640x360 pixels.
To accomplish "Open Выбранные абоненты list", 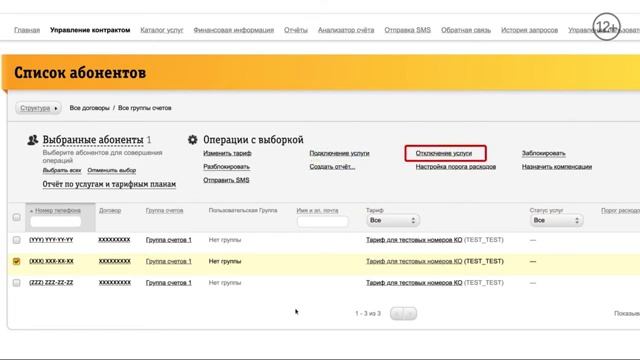I will click(x=93, y=140).
